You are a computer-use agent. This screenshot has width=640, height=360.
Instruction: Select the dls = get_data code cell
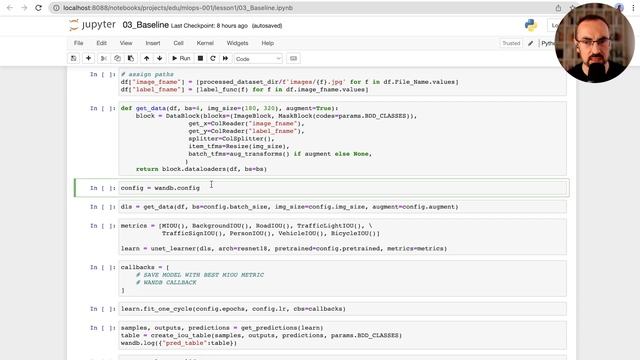(x=342, y=207)
